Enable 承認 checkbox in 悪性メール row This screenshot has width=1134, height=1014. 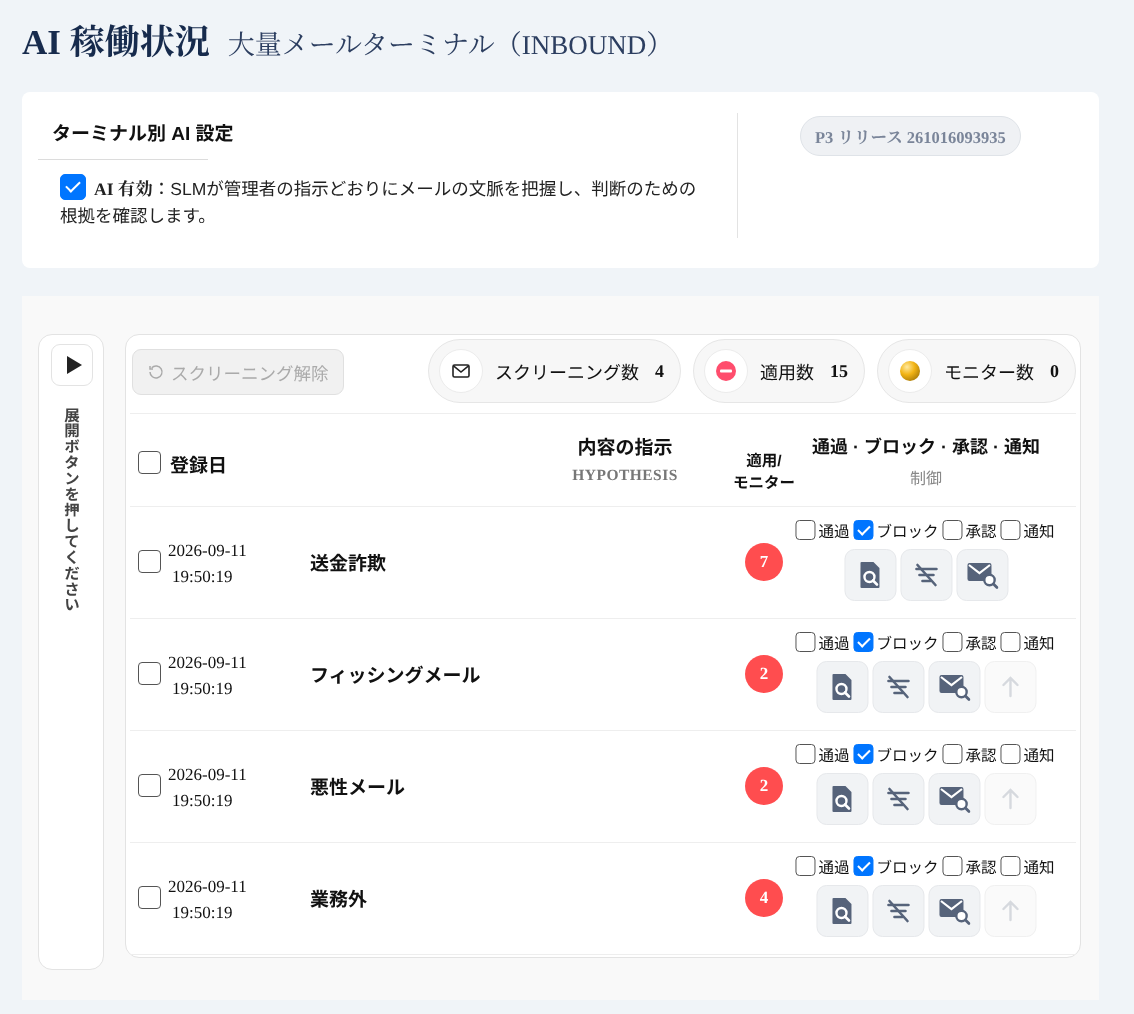point(952,754)
